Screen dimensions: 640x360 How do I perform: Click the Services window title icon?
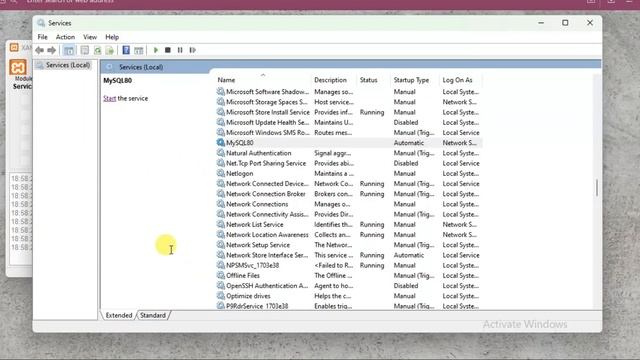pyautogui.click(x=41, y=23)
